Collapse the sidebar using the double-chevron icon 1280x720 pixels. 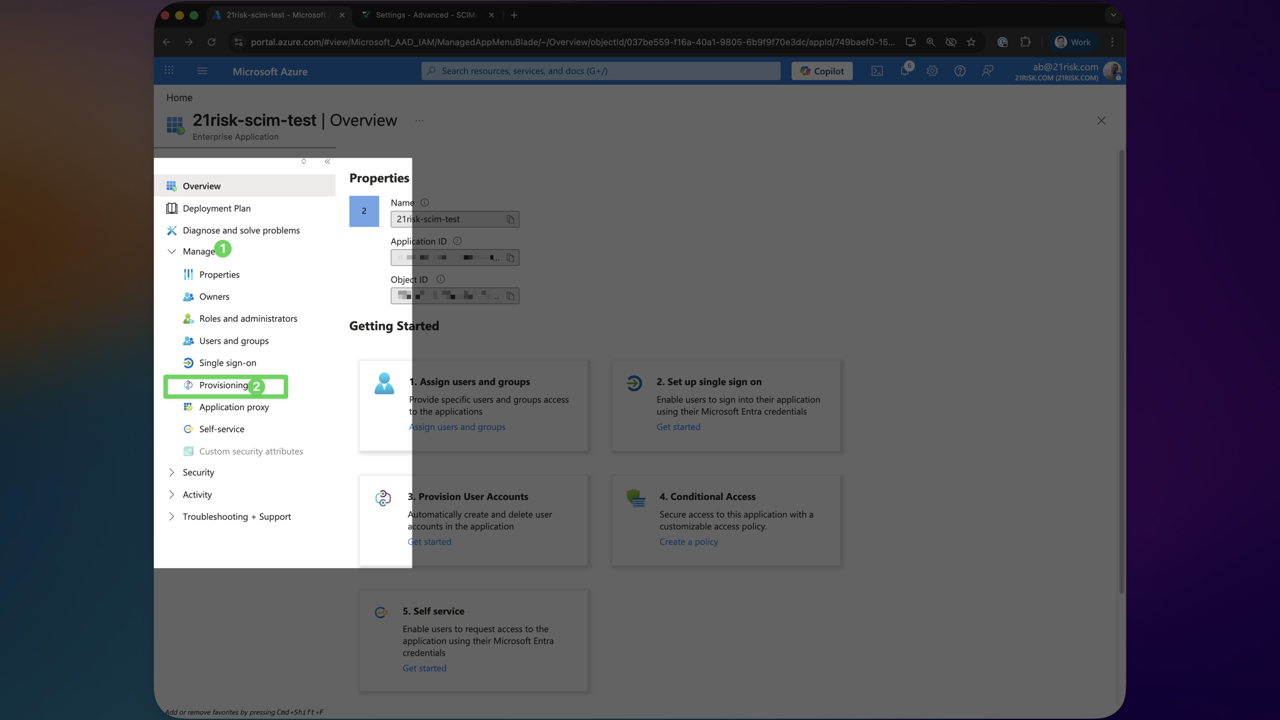click(x=327, y=160)
